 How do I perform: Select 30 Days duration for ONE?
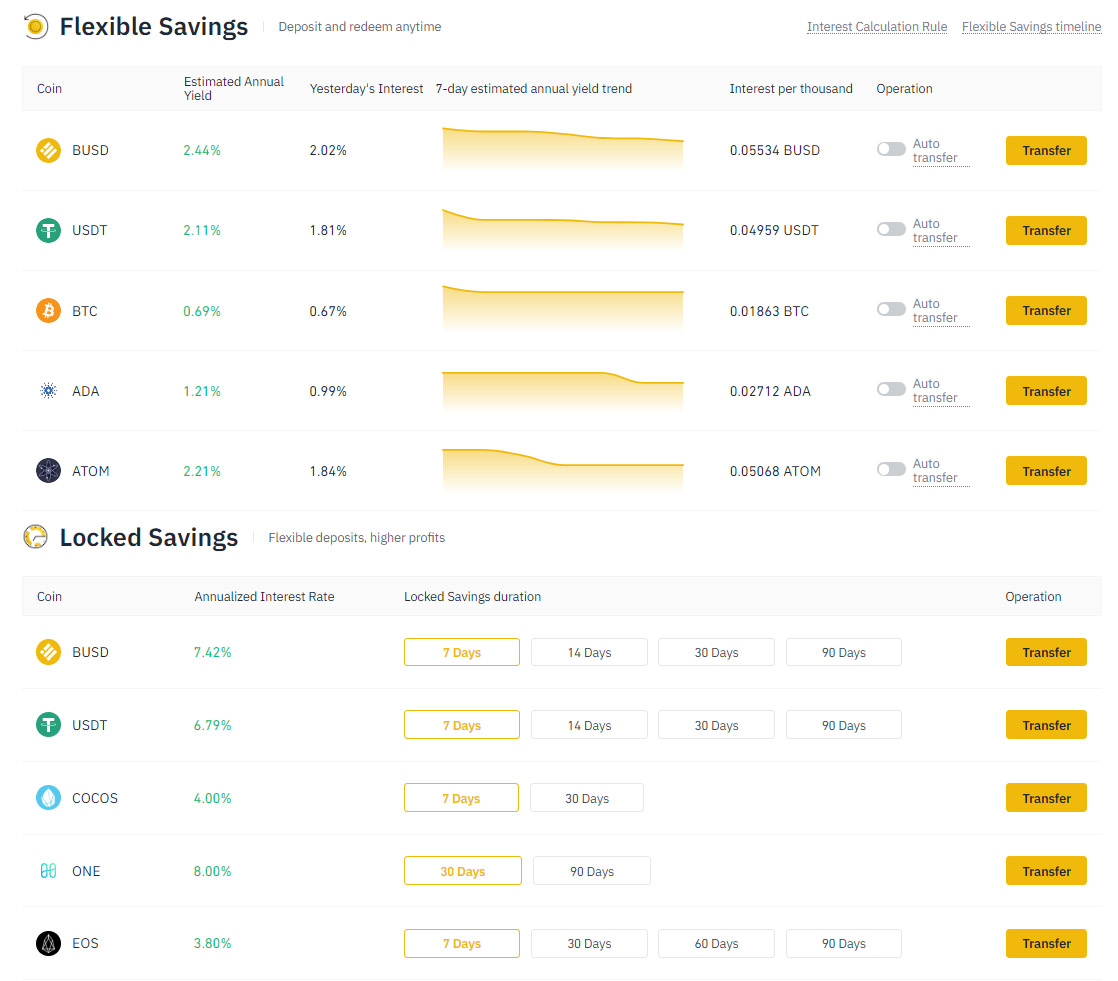point(463,870)
